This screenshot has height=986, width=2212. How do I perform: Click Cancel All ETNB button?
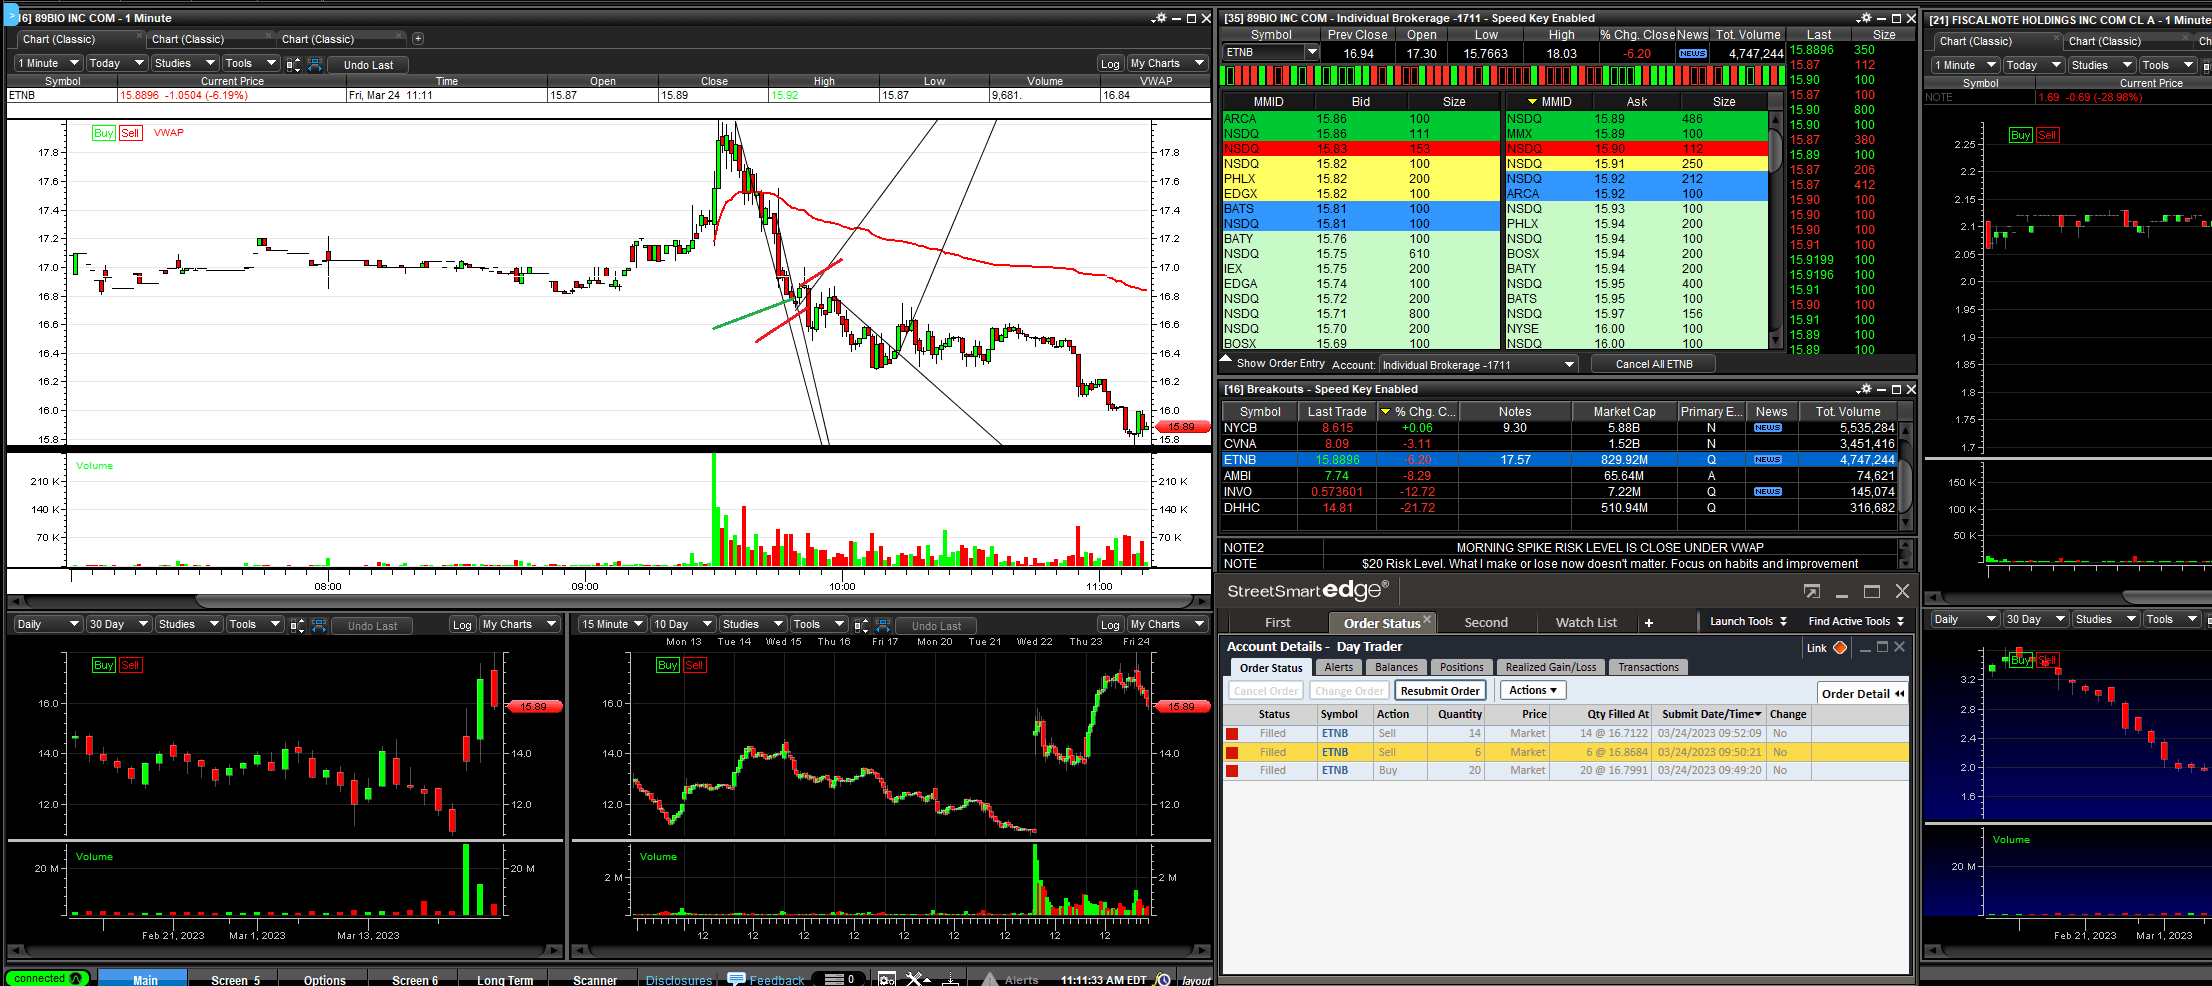pos(1654,364)
